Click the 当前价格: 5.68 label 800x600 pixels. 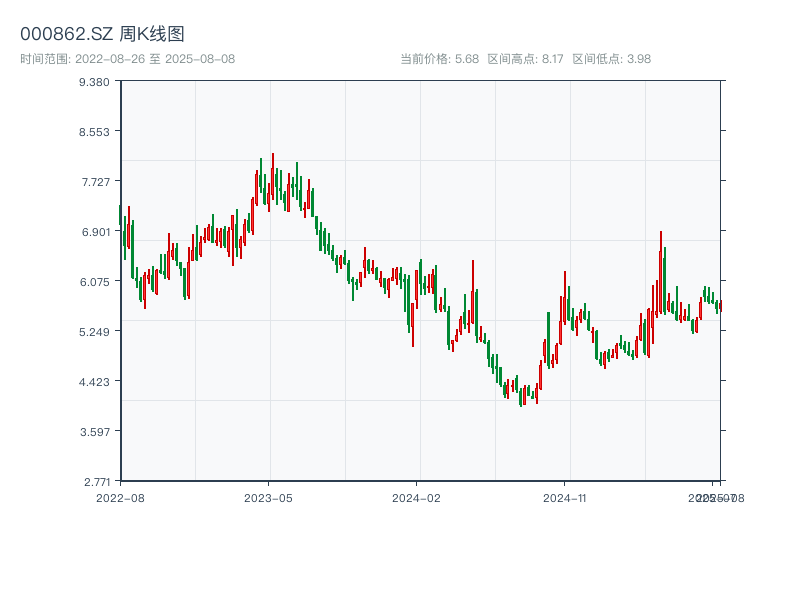tap(439, 59)
